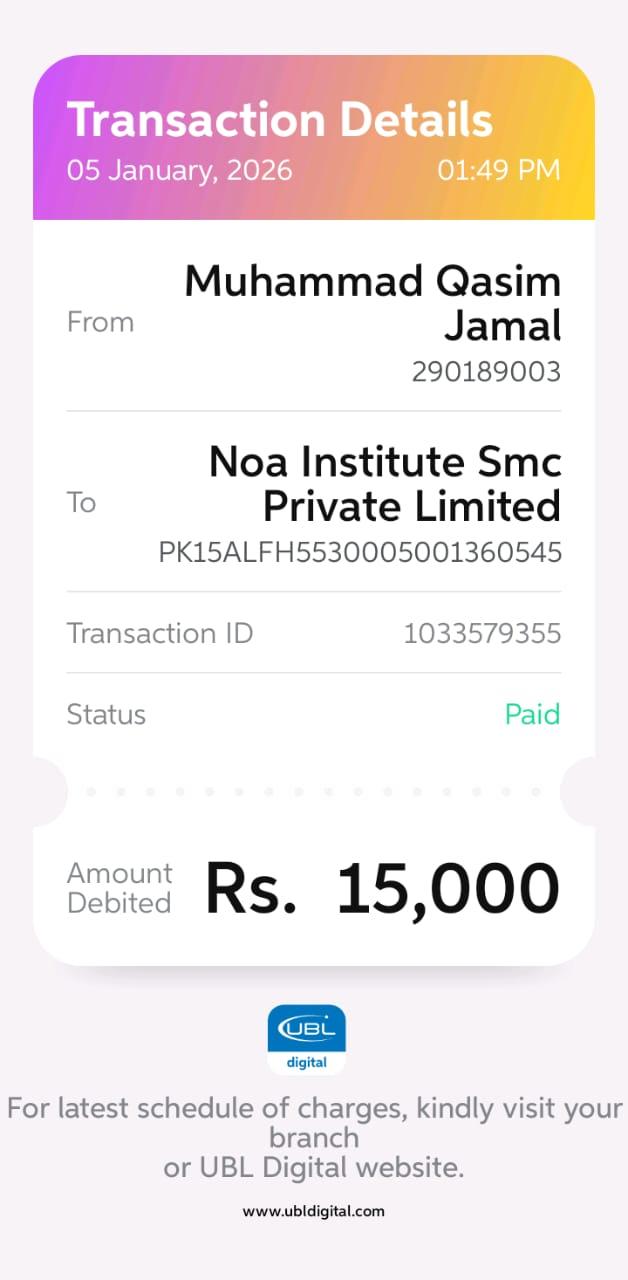Tap sender account number 290189003
Image resolution: width=628 pixels, height=1280 pixels.
[486, 372]
